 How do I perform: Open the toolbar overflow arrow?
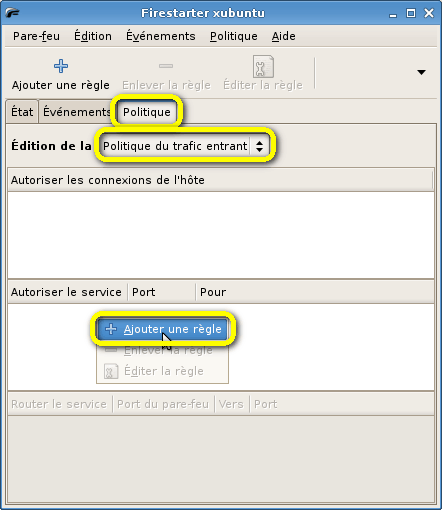421,72
